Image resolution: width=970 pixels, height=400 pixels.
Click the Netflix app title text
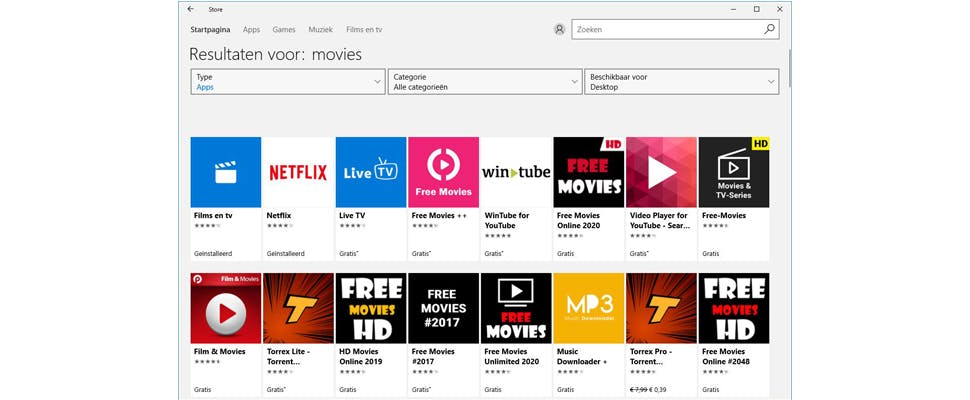click(278, 216)
